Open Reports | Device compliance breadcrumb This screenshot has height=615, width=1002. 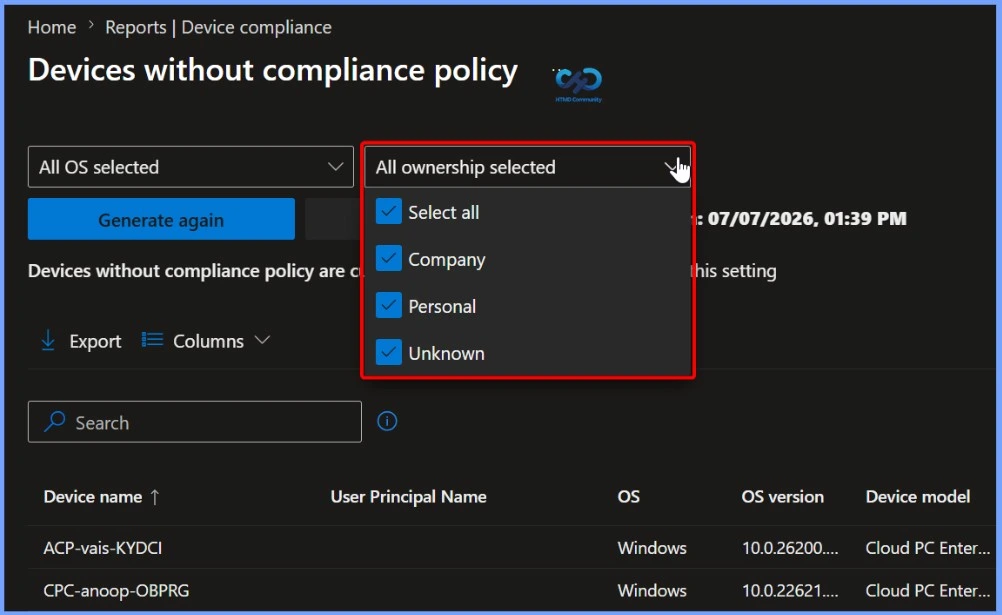click(218, 27)
